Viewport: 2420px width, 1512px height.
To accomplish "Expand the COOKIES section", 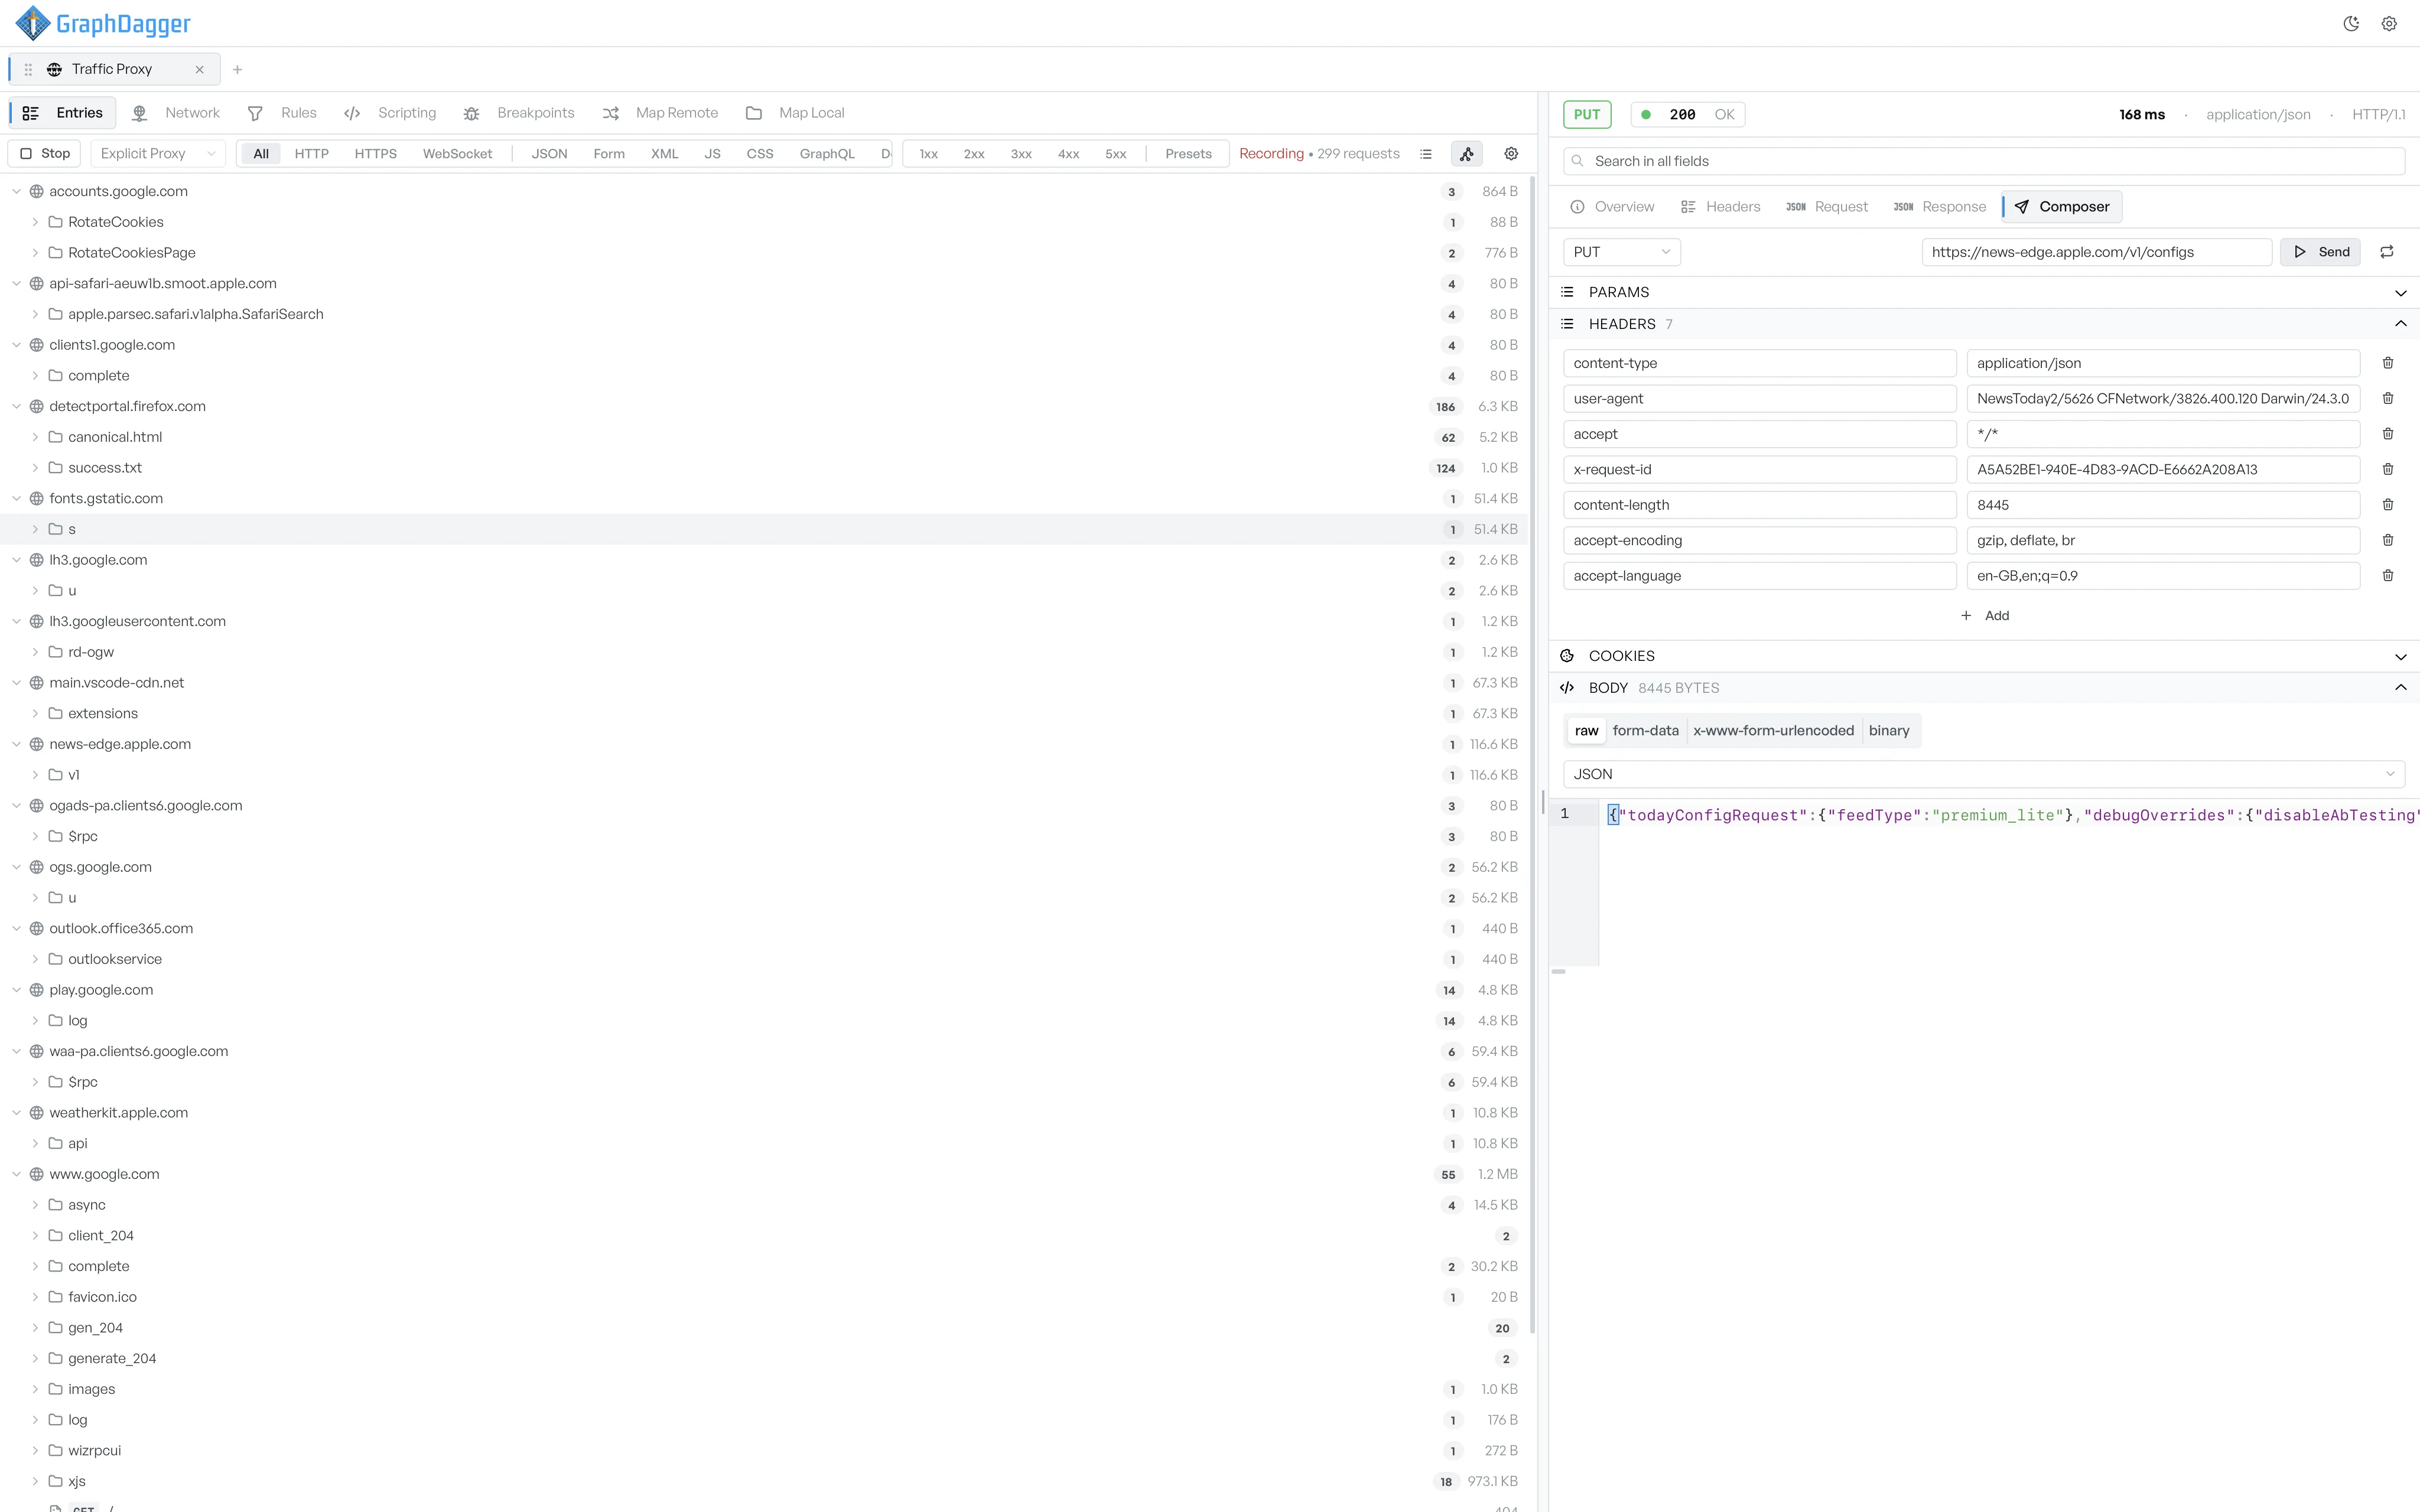I will (2400, 657).
